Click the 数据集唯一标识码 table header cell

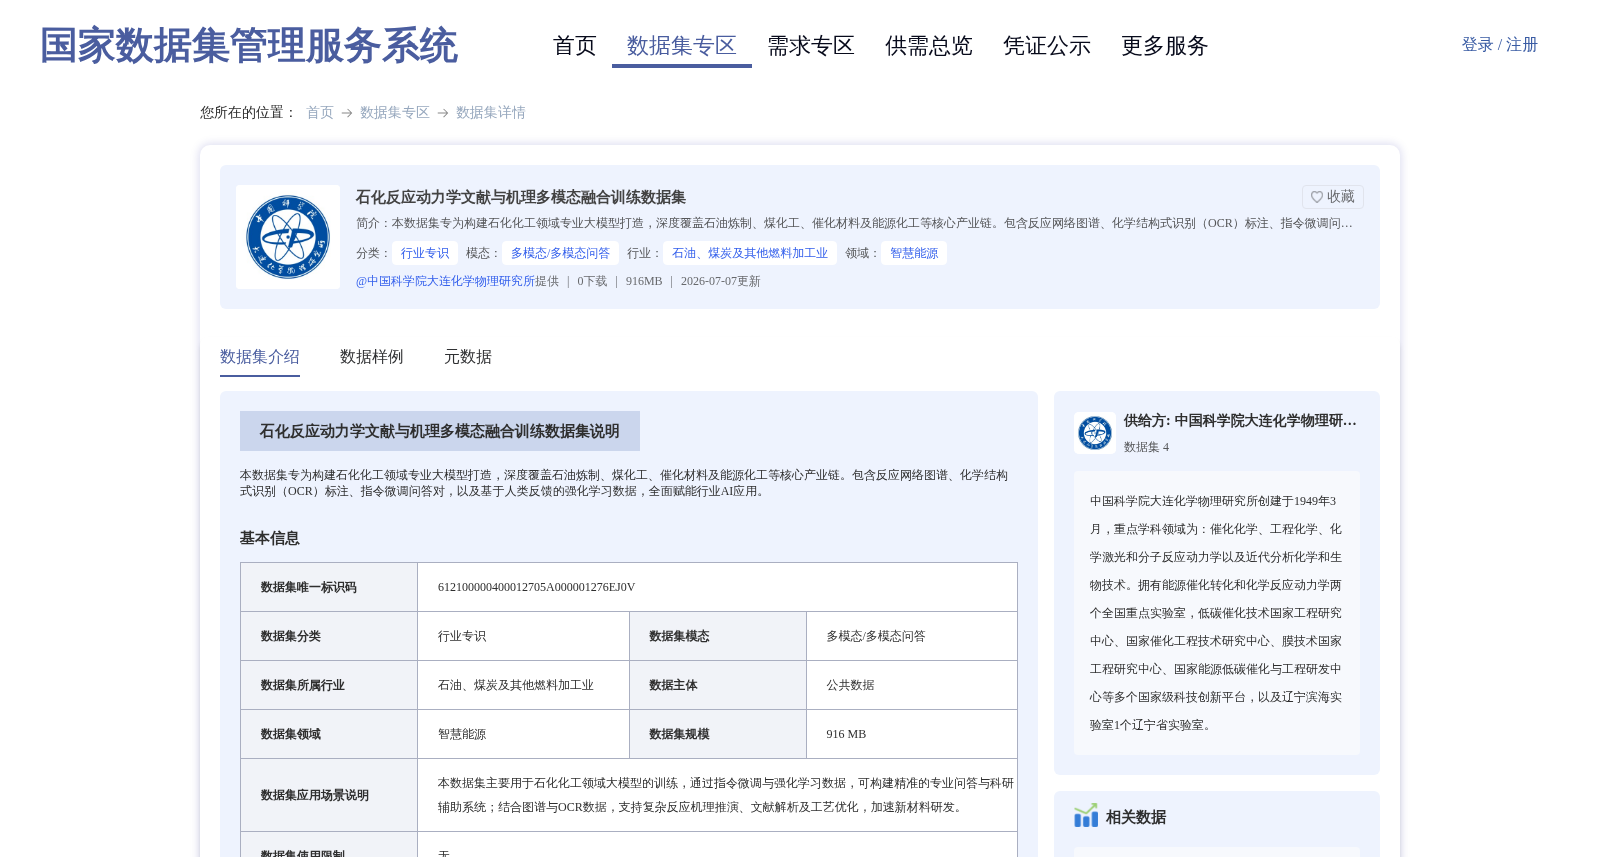[x=329, y=587]
